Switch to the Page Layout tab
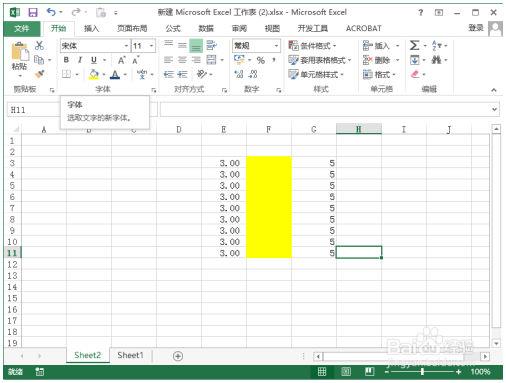The width and height of the screenshot is (506, 383). click(132, 29)
